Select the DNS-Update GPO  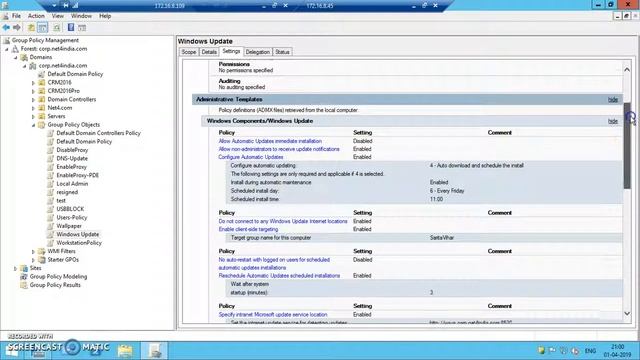click(72, 158)
